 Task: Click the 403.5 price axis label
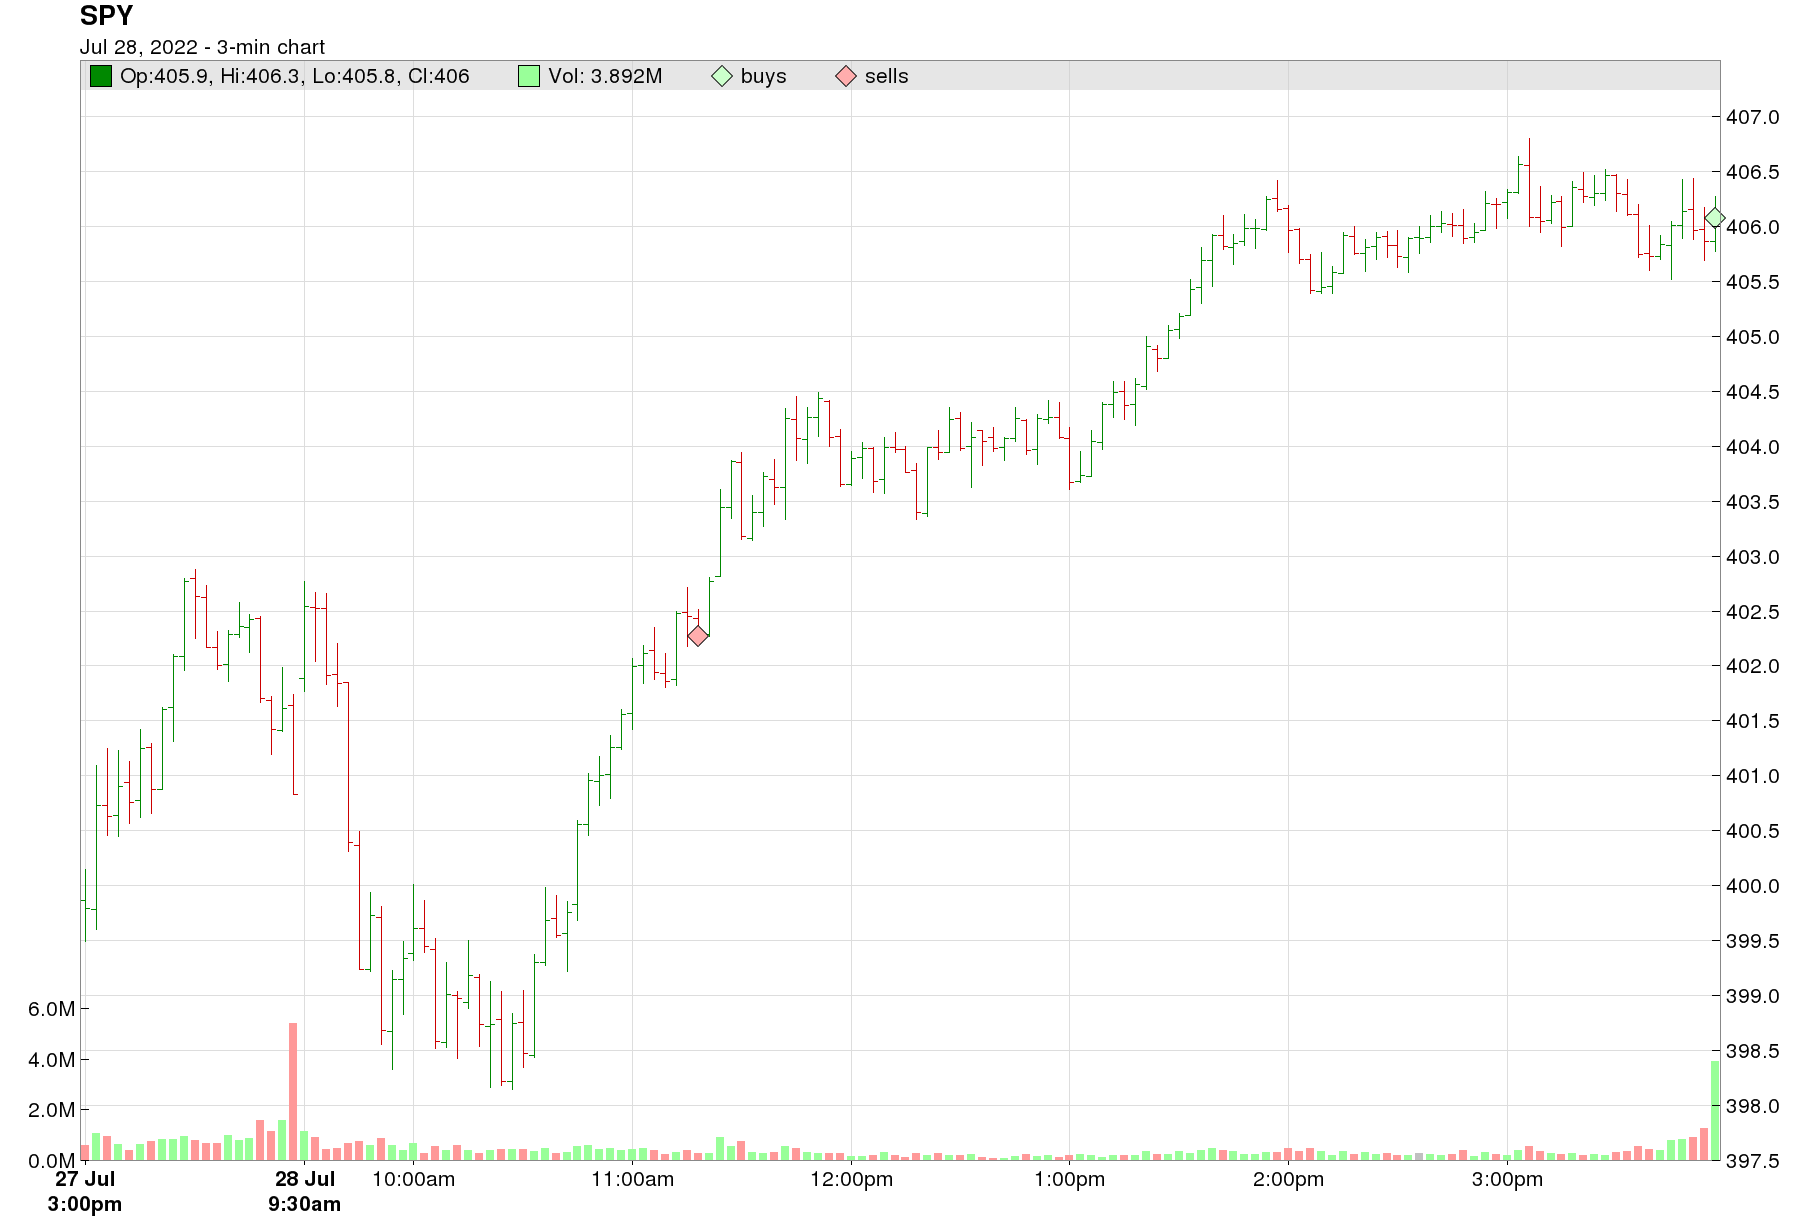click(1753, 502)
